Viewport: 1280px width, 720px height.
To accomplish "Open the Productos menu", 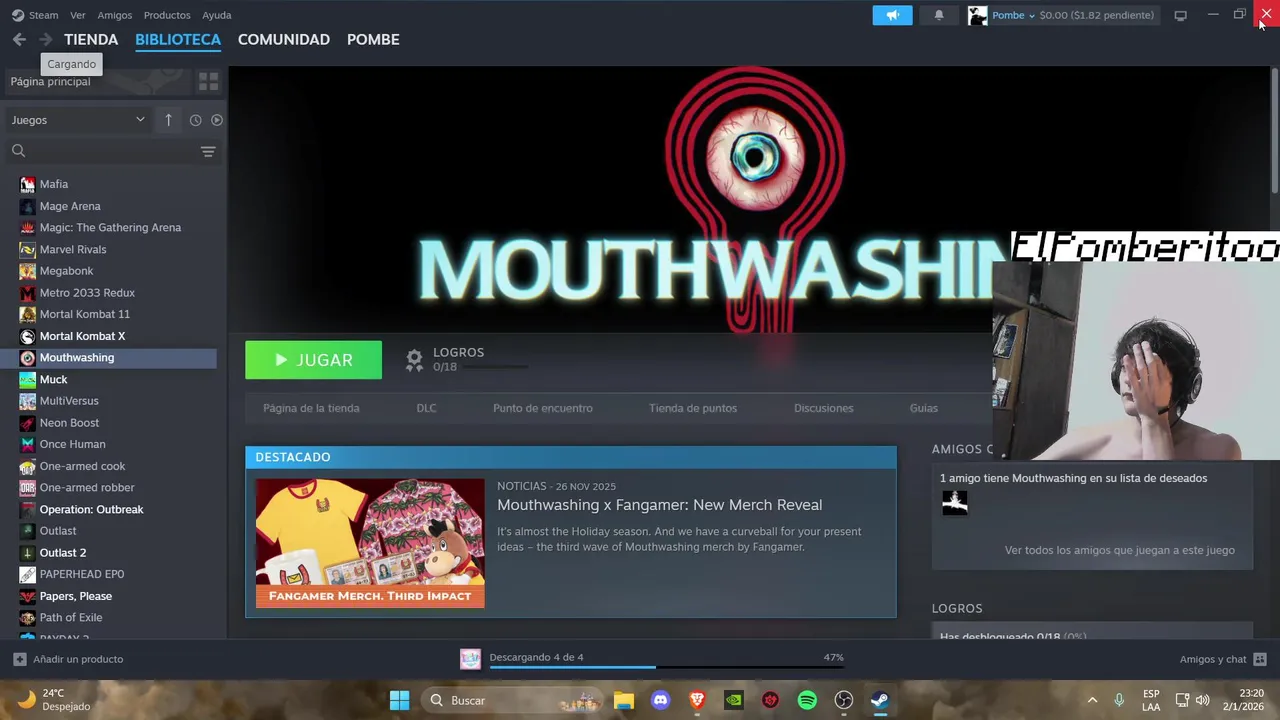I will click(167, 15).
